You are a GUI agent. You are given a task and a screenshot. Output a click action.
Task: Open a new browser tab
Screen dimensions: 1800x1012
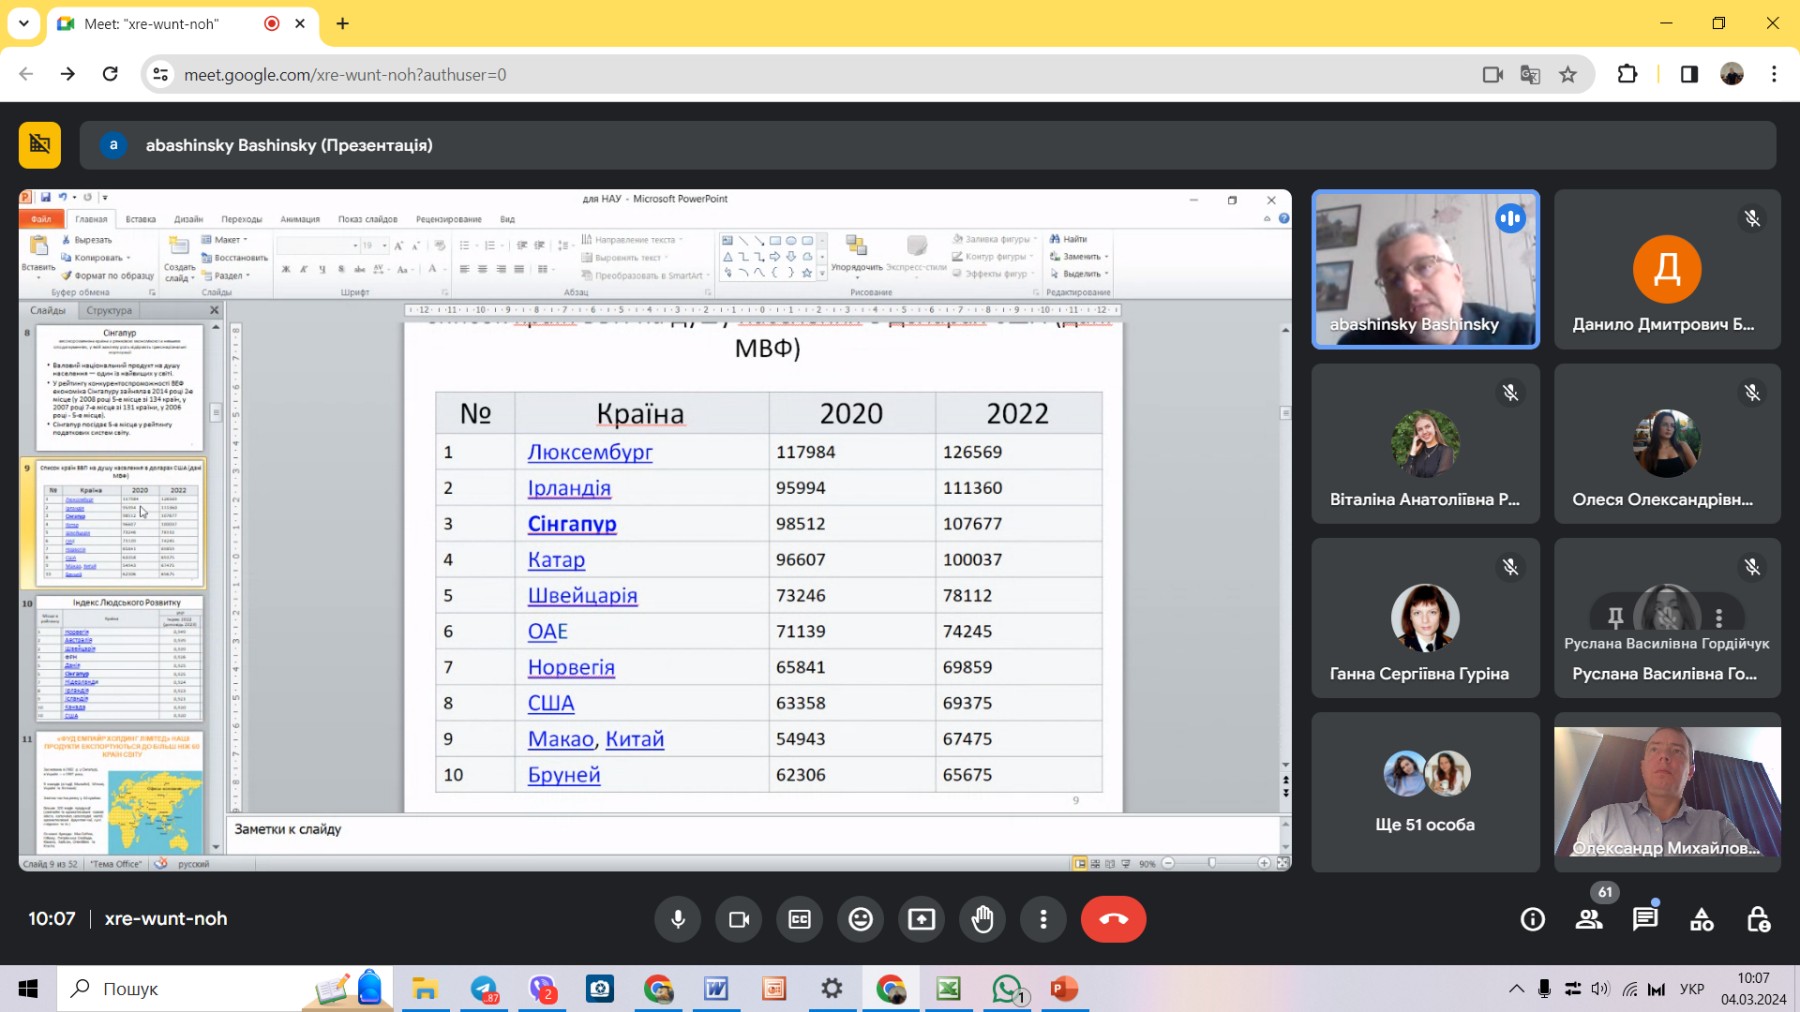pos(343,24)
